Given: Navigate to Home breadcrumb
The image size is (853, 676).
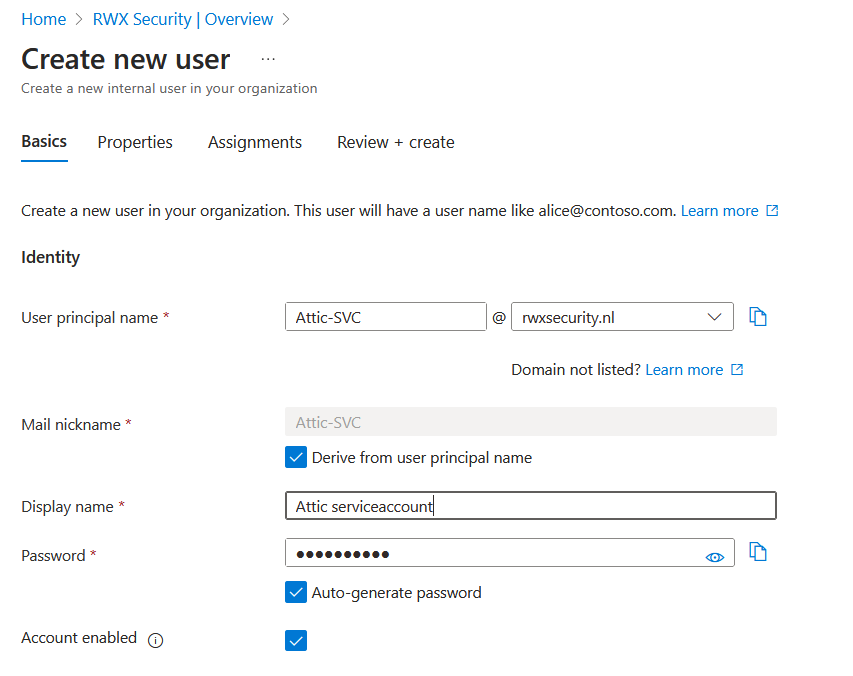Looking at the screenshot, I should pos(43,19).
